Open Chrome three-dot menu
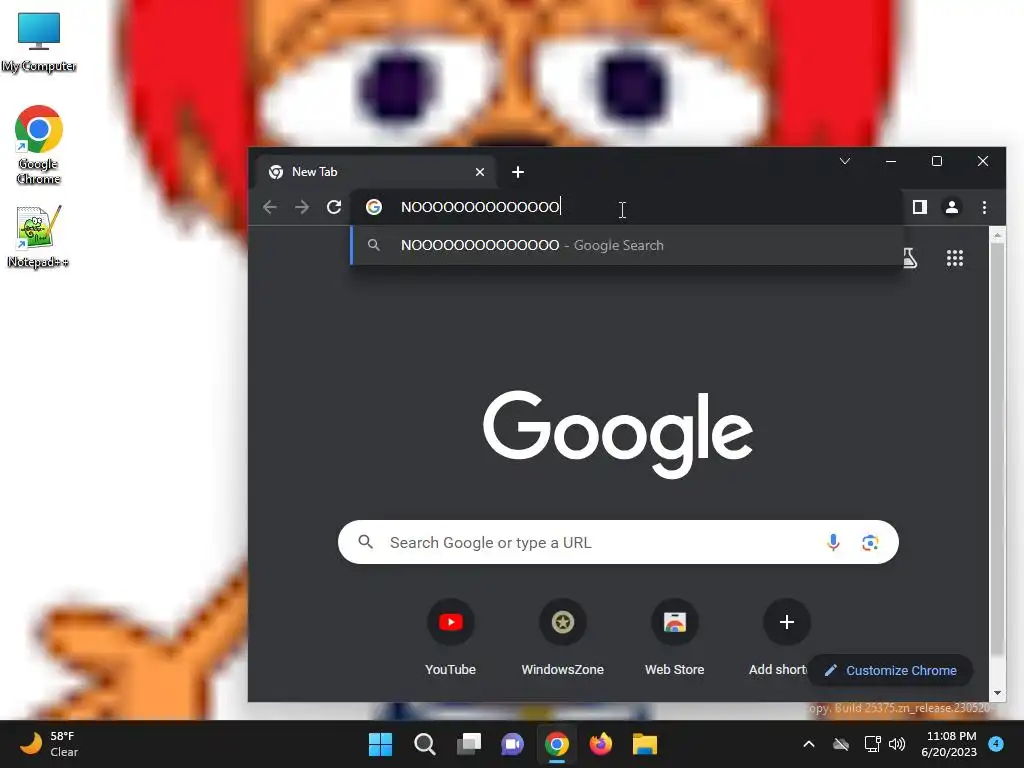This screenshot has height=768, width=1024. pyautogui.click(x=984, y=207)
